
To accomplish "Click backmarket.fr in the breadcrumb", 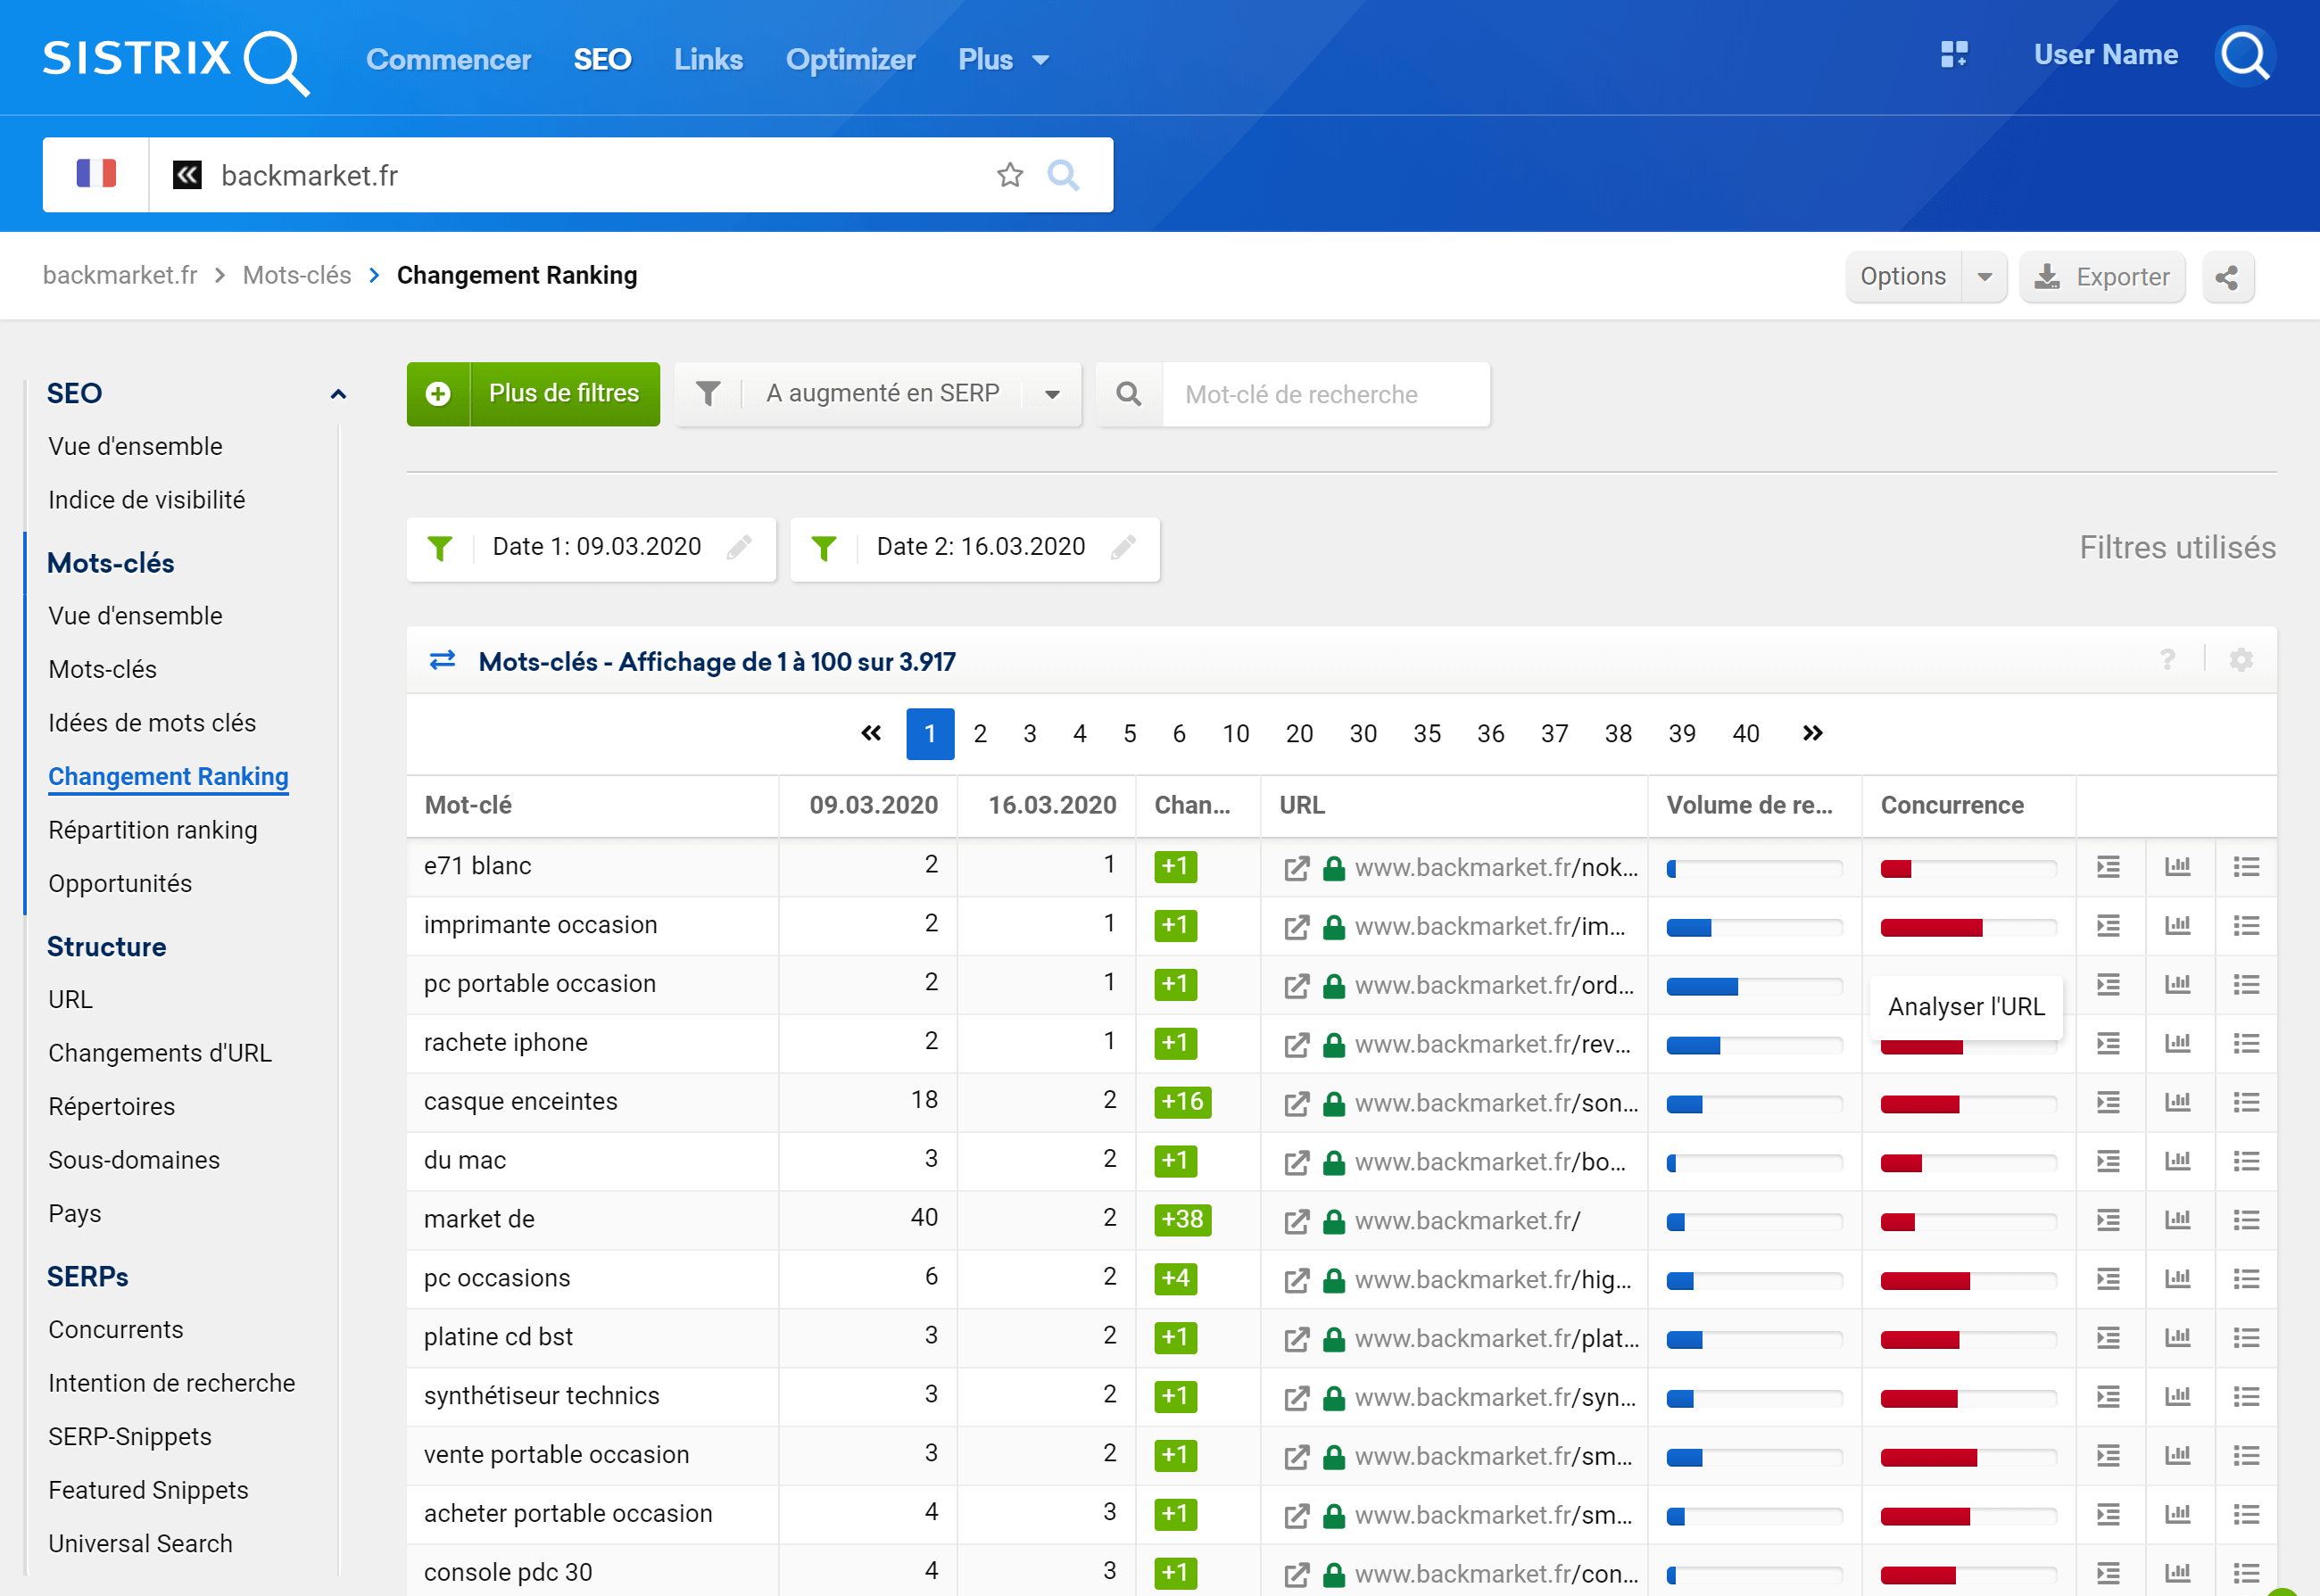I will pyautogui.click(x=120, y=275).
